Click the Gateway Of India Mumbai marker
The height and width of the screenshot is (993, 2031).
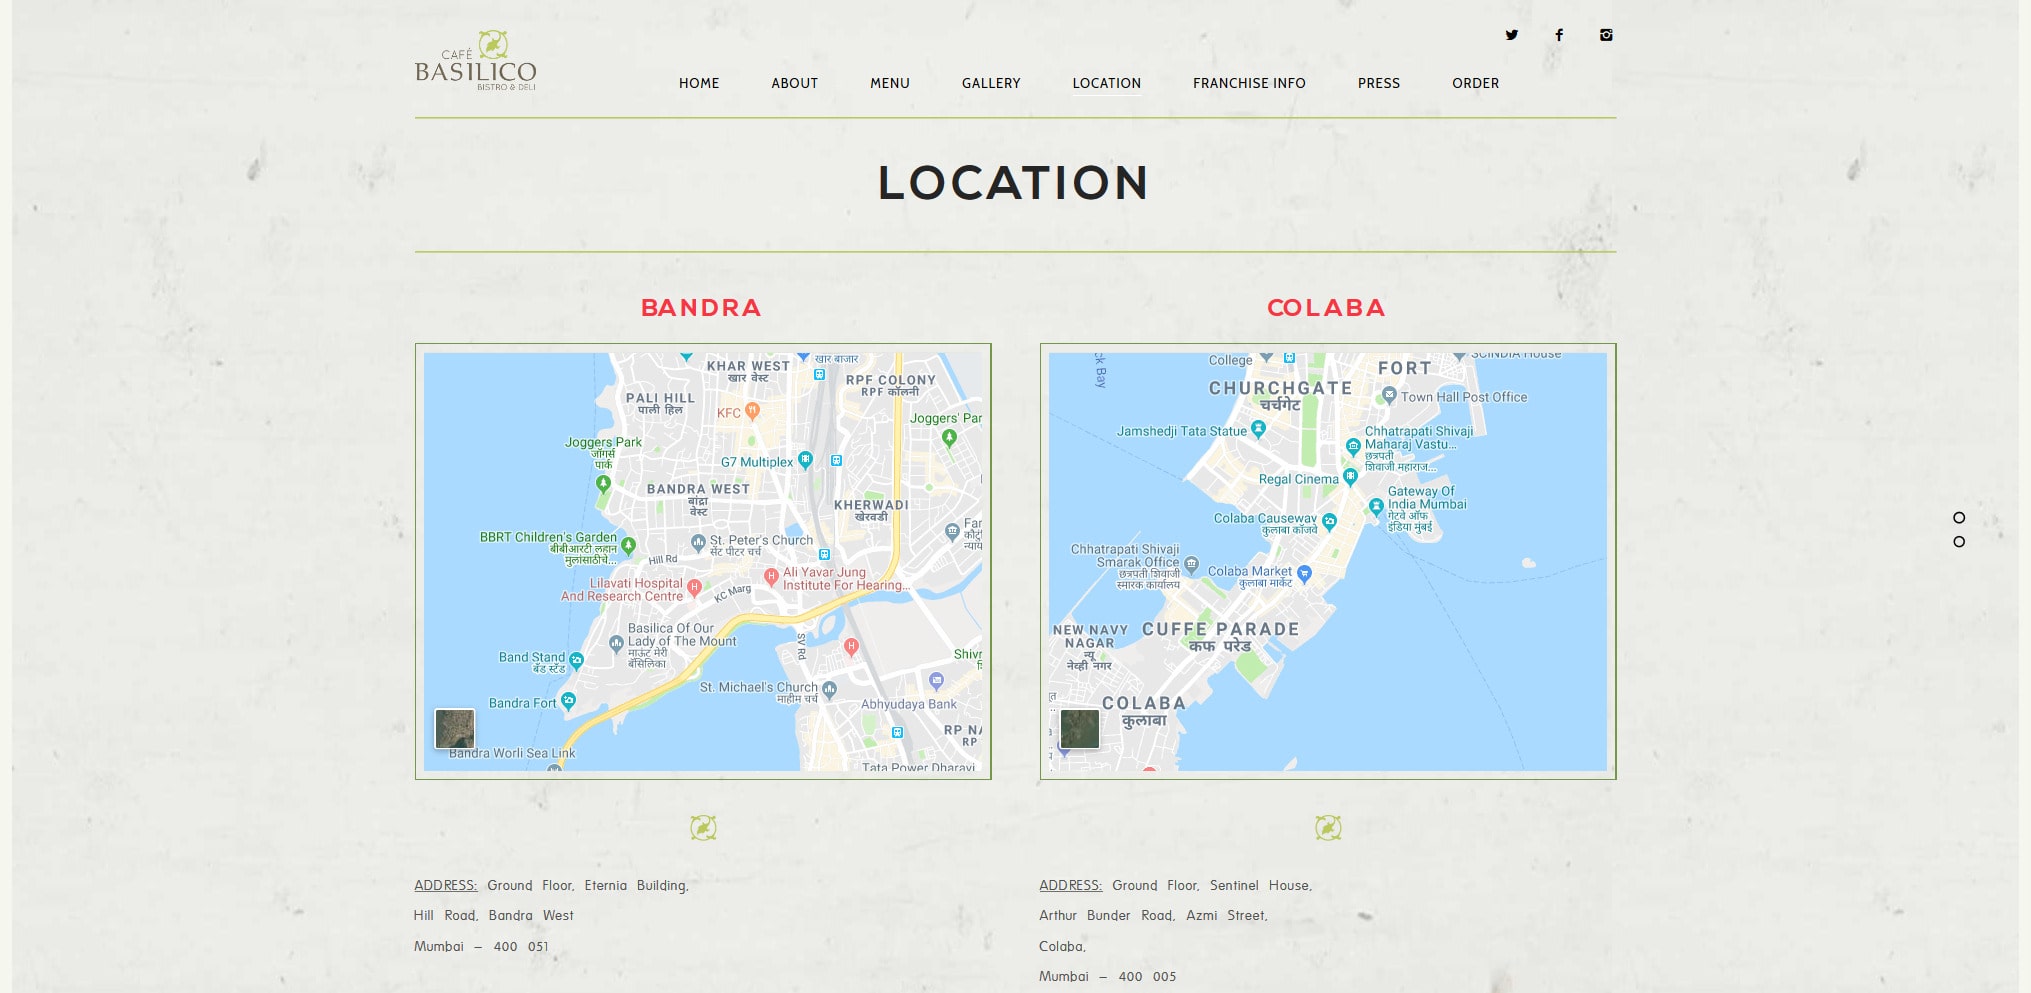(1376, 507)
